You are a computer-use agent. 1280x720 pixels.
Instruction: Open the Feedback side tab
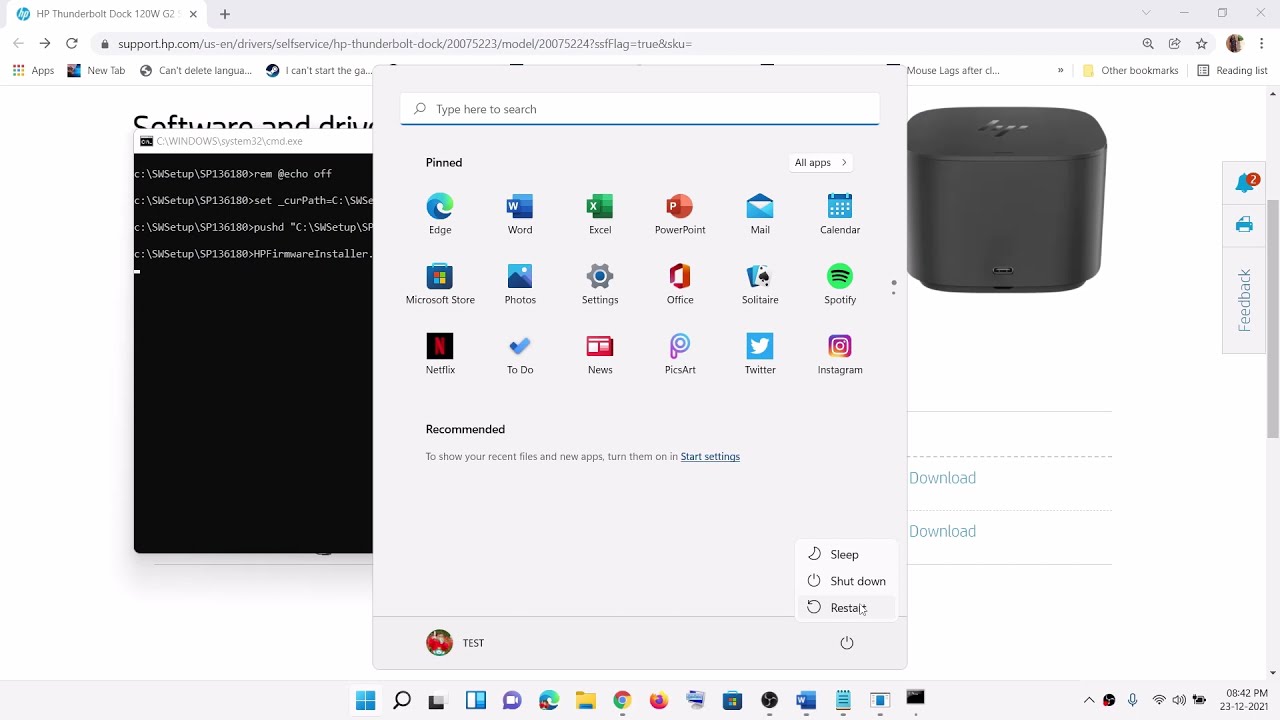(1245, 300)
